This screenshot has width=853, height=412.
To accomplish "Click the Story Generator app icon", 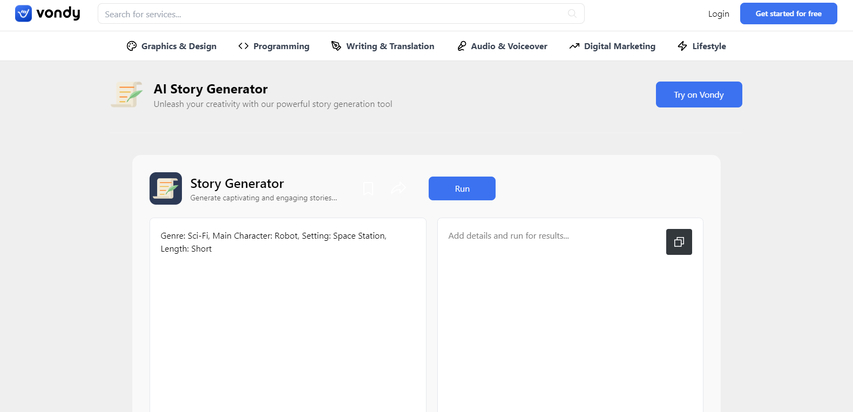I will pyautogui.click(x=165, y=188).
